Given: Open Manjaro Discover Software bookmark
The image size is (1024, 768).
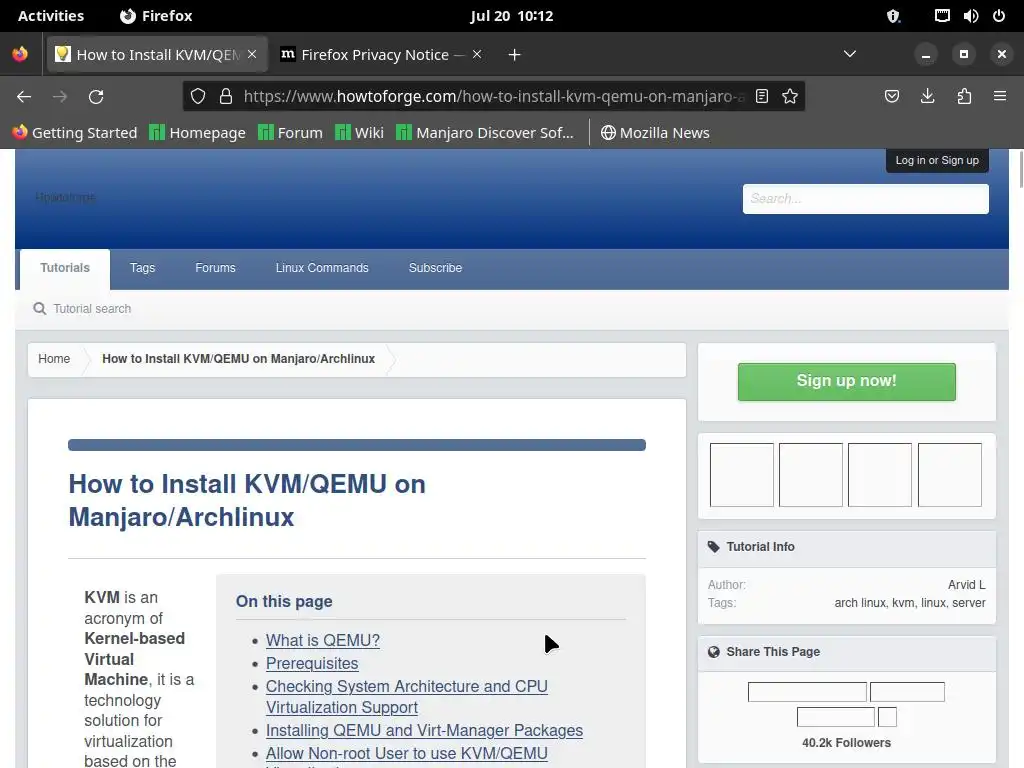Looking at the screenshot, I should (x=485, y=133).
